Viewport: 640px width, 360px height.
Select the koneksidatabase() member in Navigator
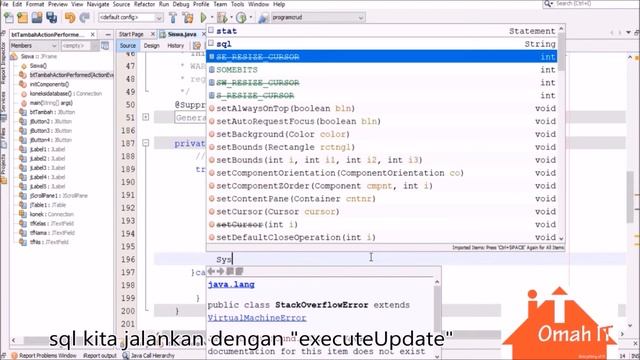coord(65,93)
